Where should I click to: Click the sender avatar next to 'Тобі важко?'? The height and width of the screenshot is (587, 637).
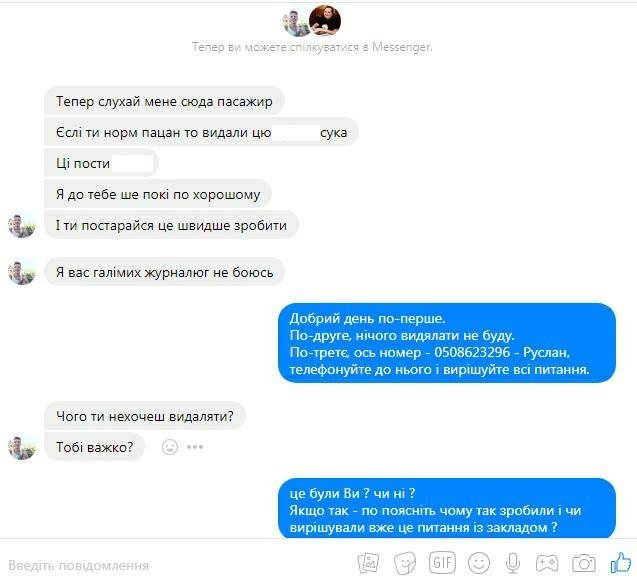(22, 447)
